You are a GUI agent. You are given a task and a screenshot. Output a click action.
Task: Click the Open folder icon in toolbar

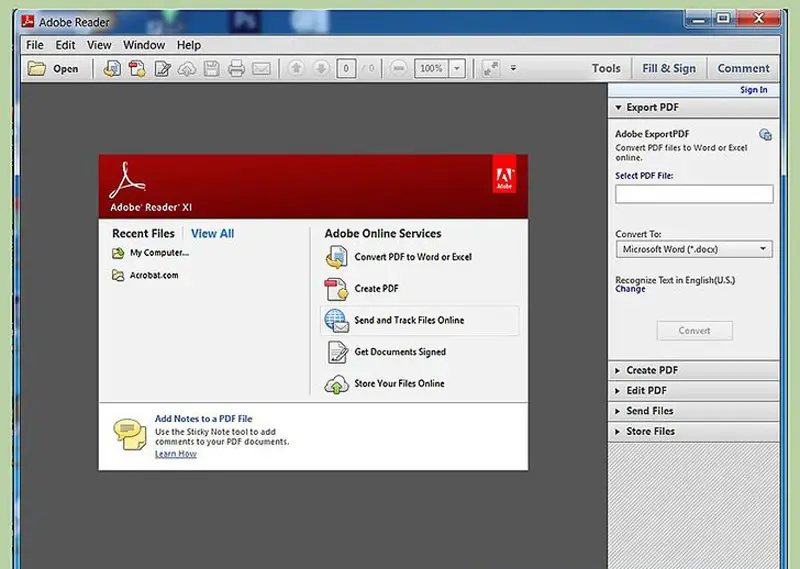37,68
